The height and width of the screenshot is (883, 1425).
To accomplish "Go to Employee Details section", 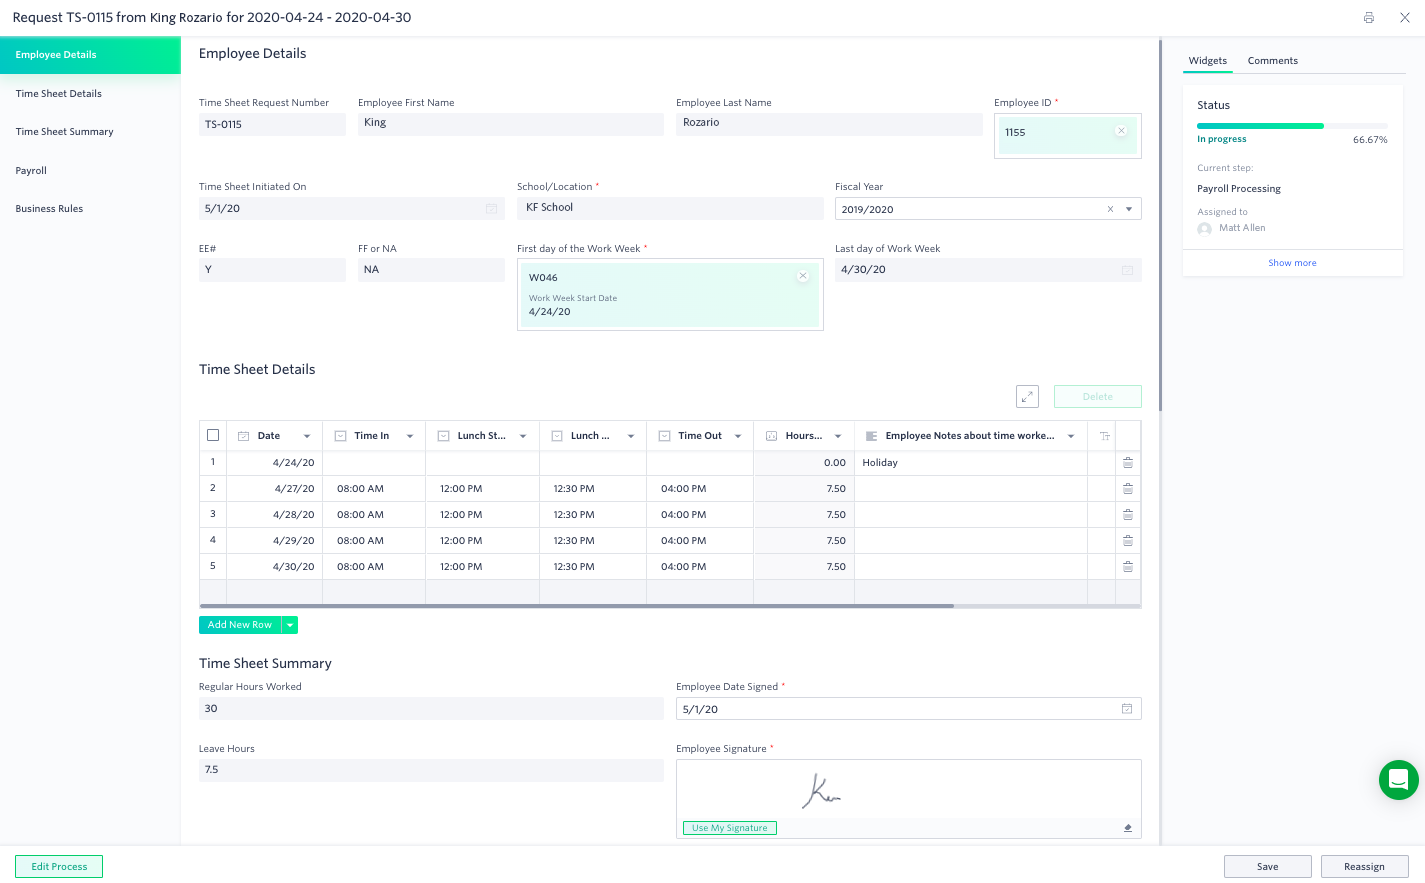I will click(x=90, y=55).
